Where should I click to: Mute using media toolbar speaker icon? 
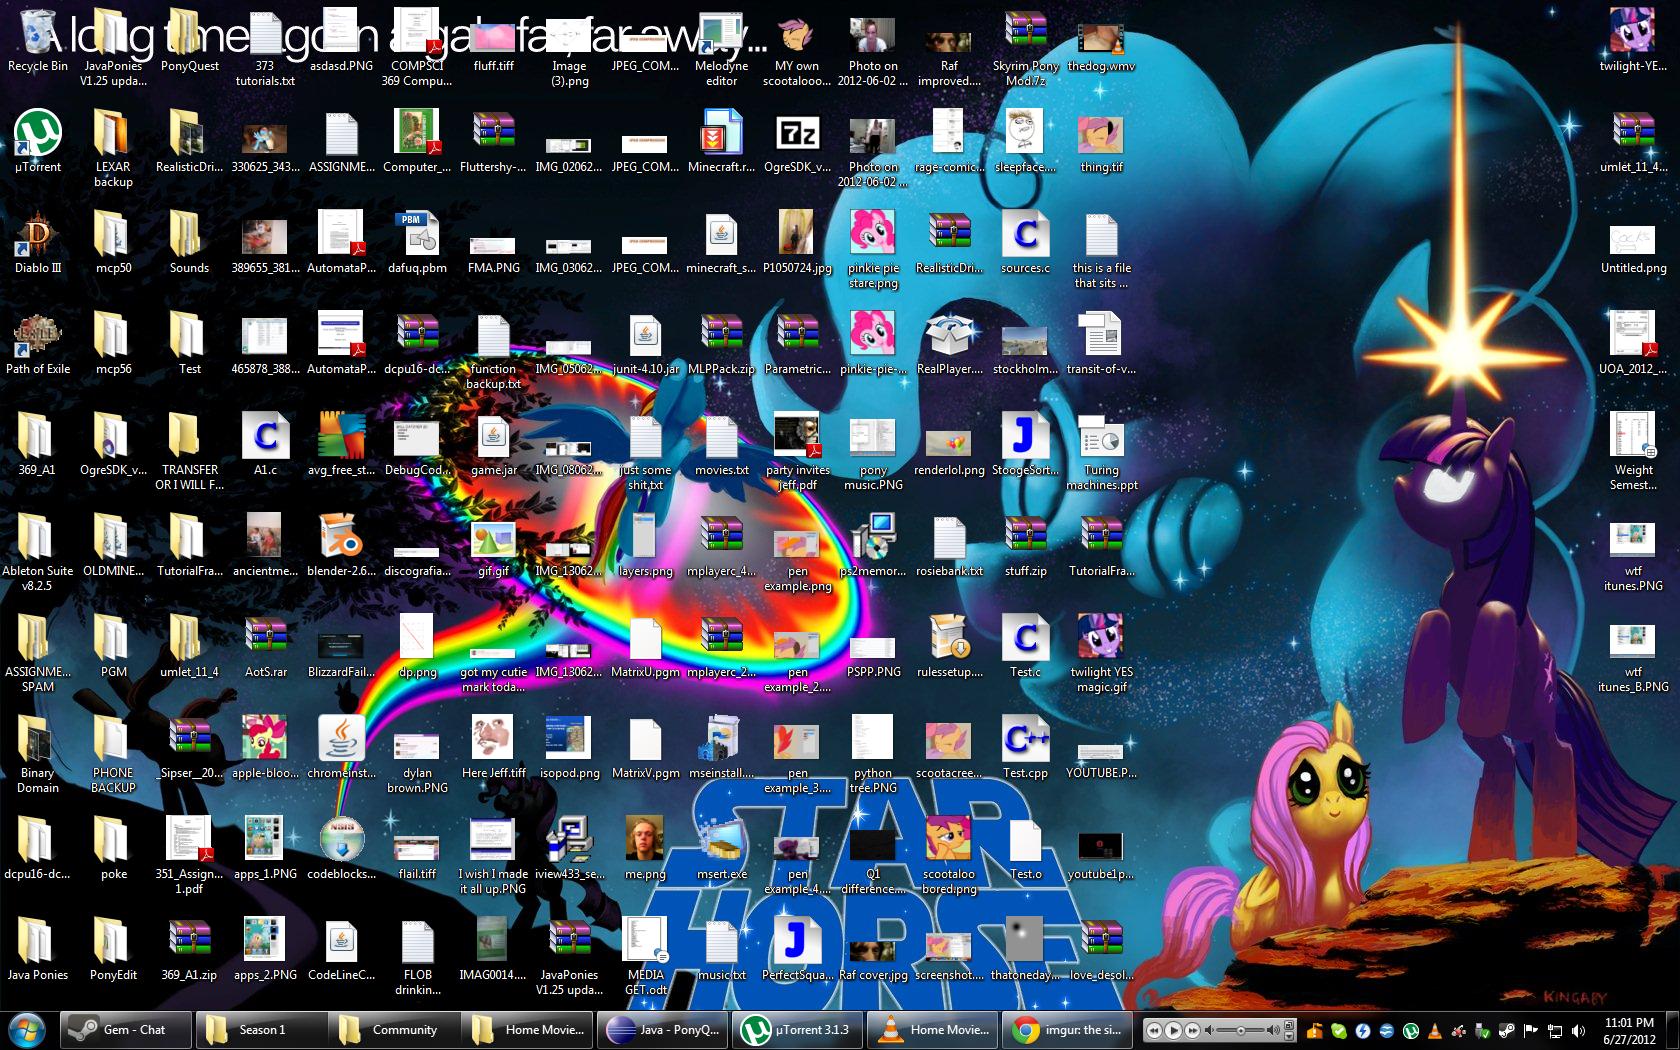click(1209, 1031)
